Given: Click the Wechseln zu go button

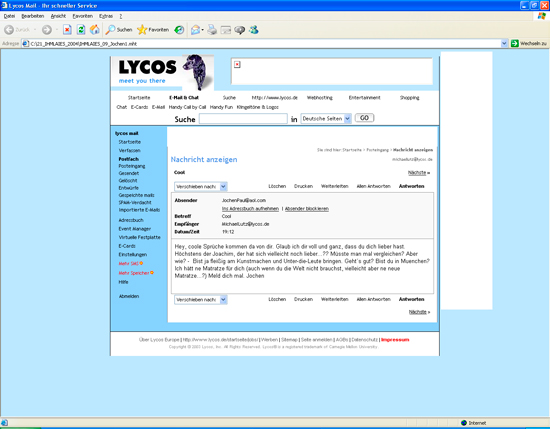Looking at the screenshot, I should [529, 43].
